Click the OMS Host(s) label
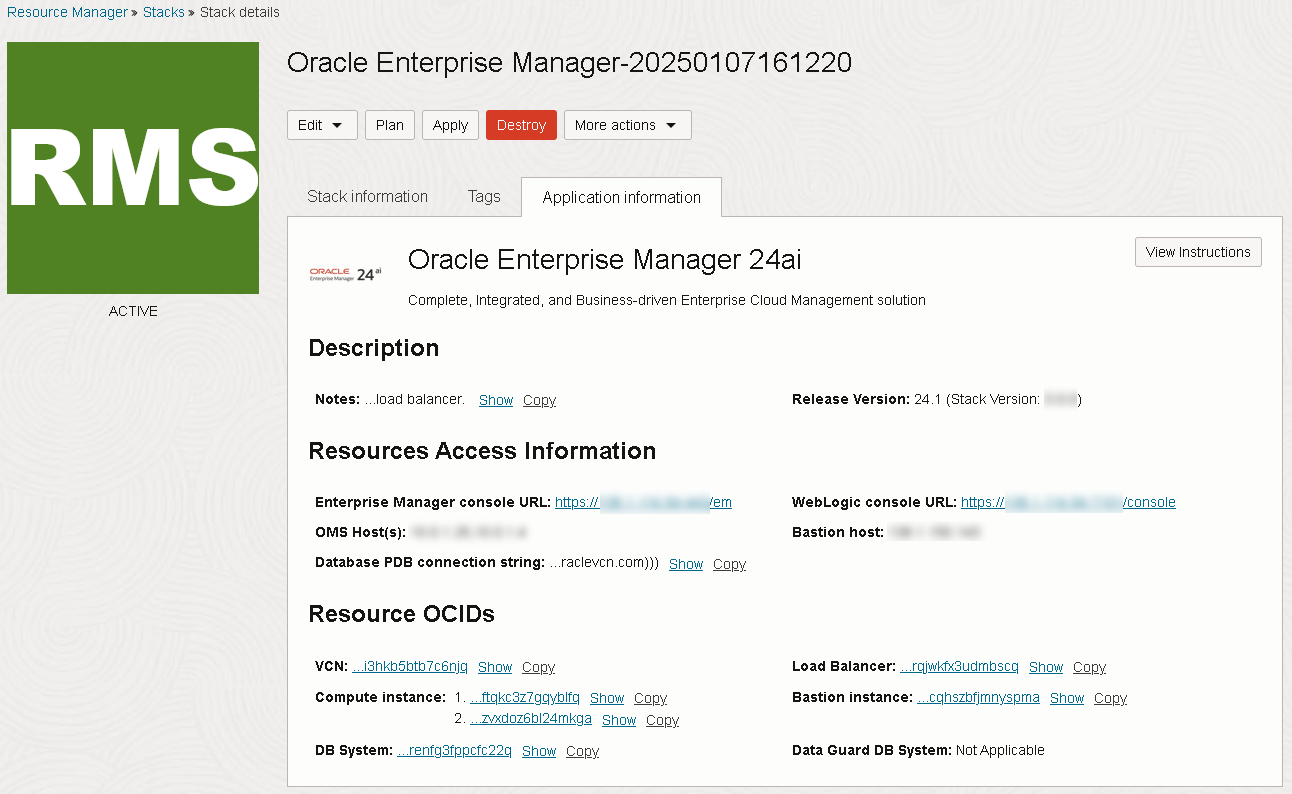Screen dimensions: 1292x794 pyautogui.click(x=360, y=532)
